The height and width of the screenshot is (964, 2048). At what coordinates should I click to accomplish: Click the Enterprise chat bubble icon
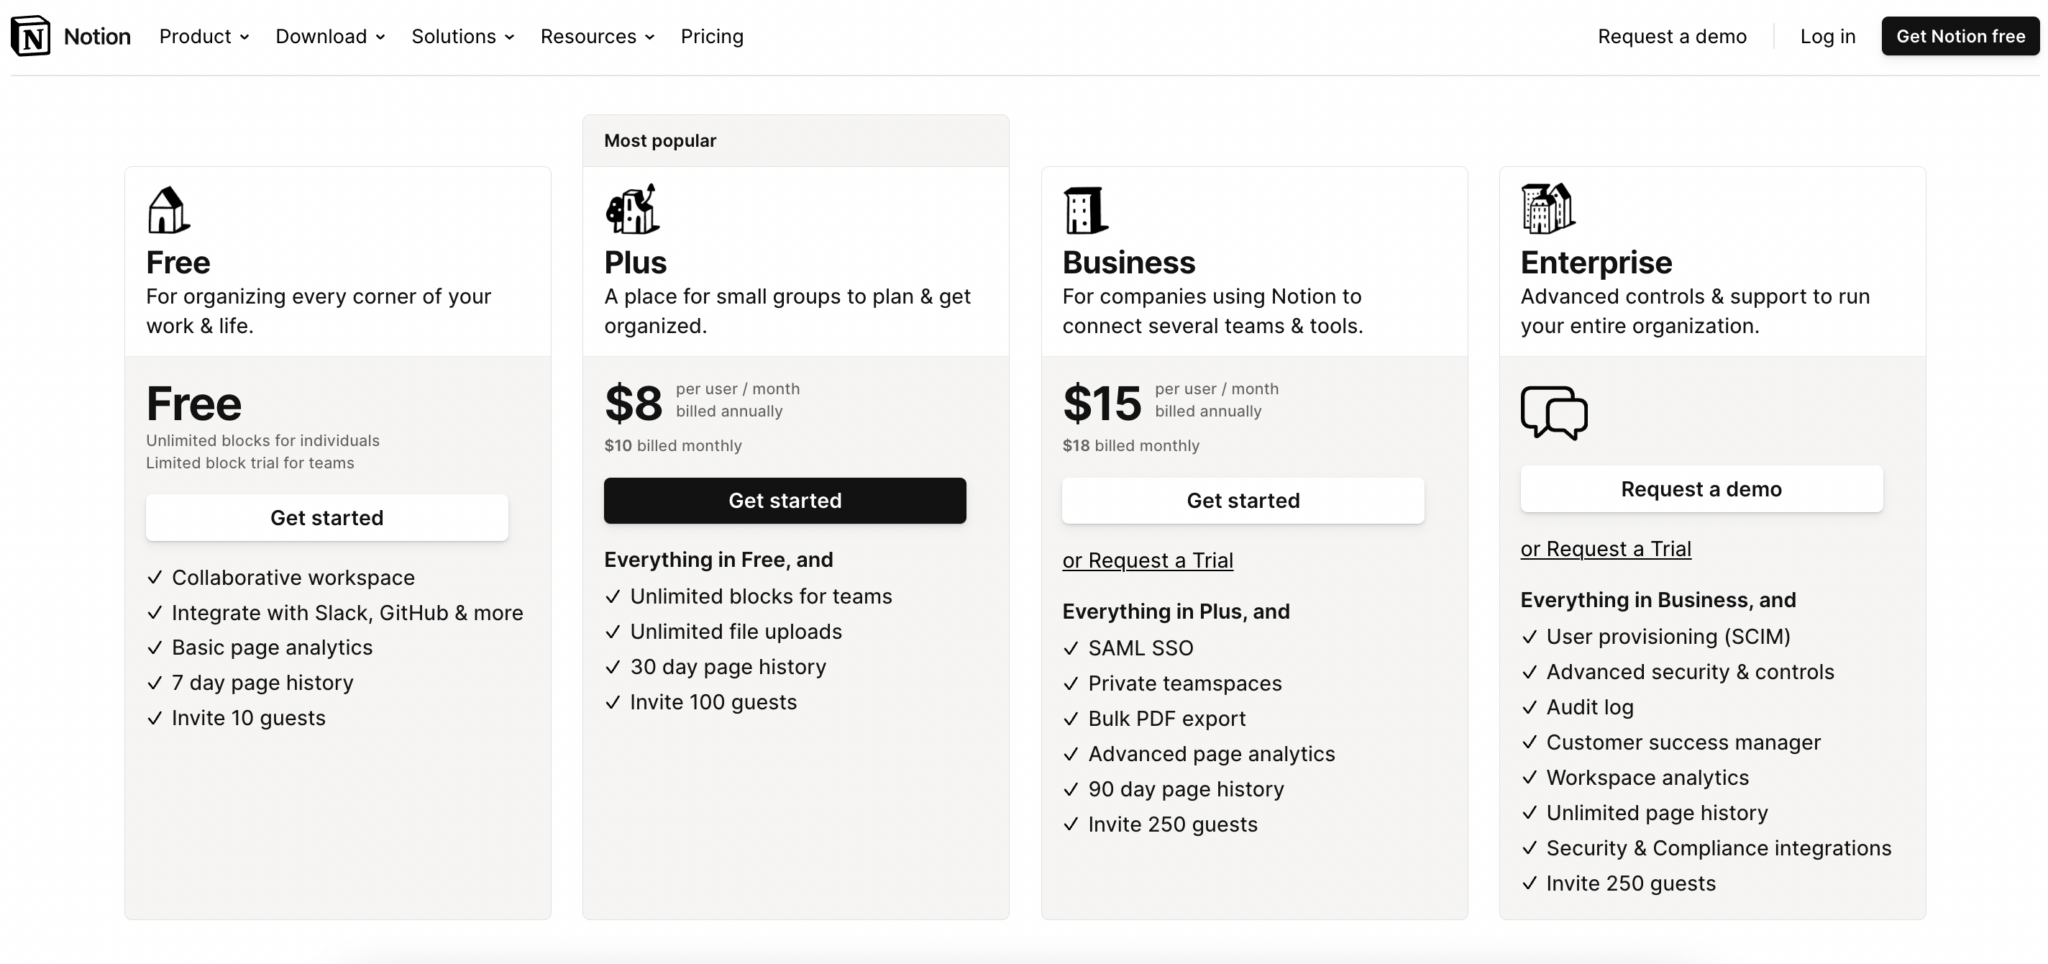pos(1553,411)
